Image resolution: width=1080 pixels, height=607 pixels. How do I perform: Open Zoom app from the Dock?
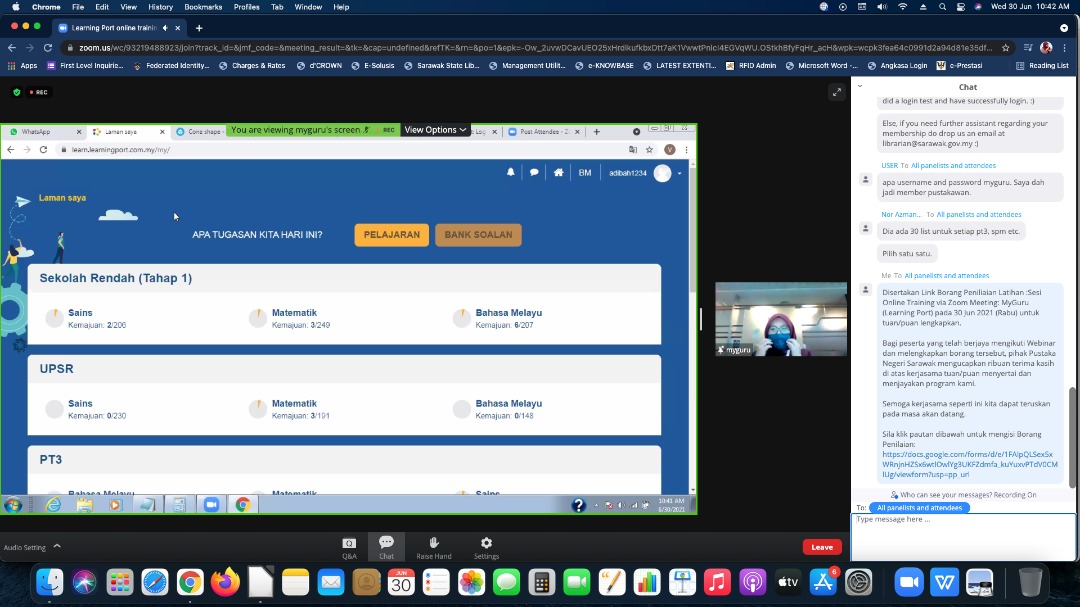tap(908, 583)
